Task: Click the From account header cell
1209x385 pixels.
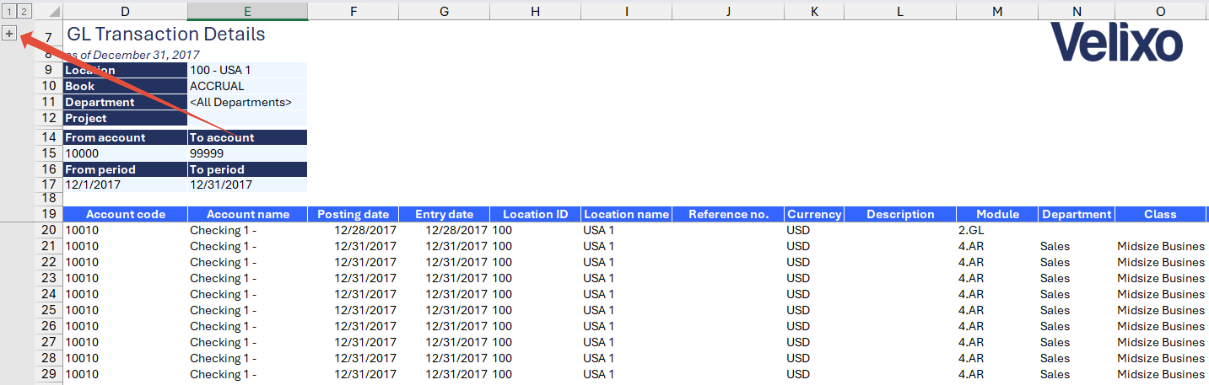Action: point(124,138)
